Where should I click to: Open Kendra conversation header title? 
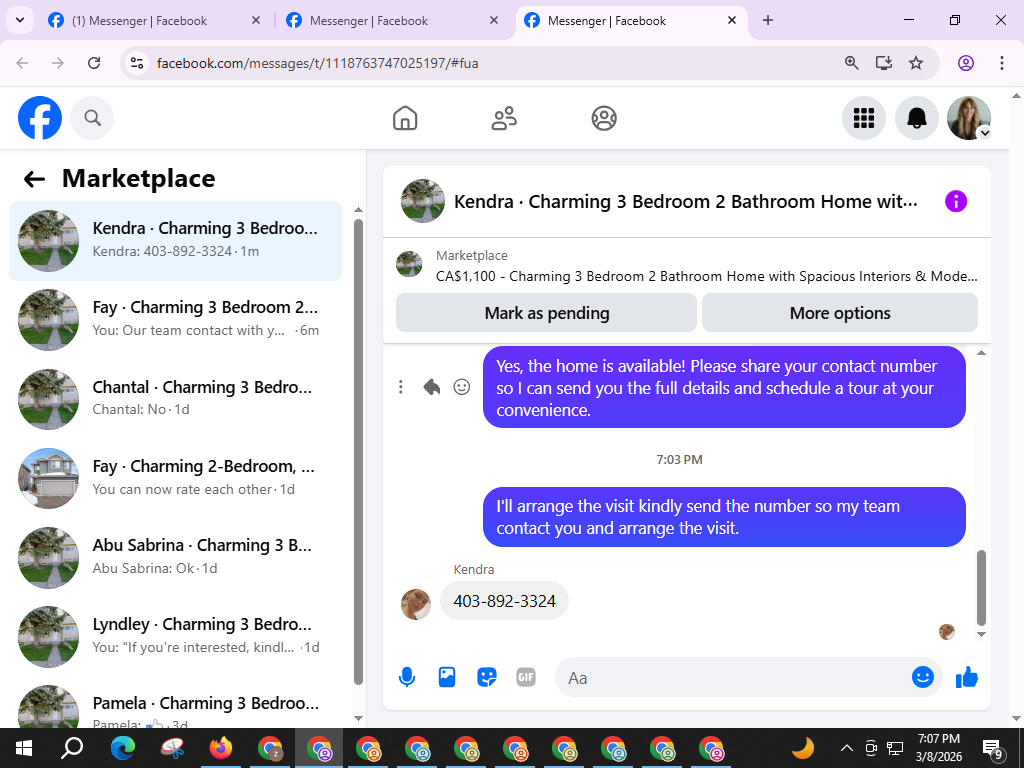pos(685,202)
